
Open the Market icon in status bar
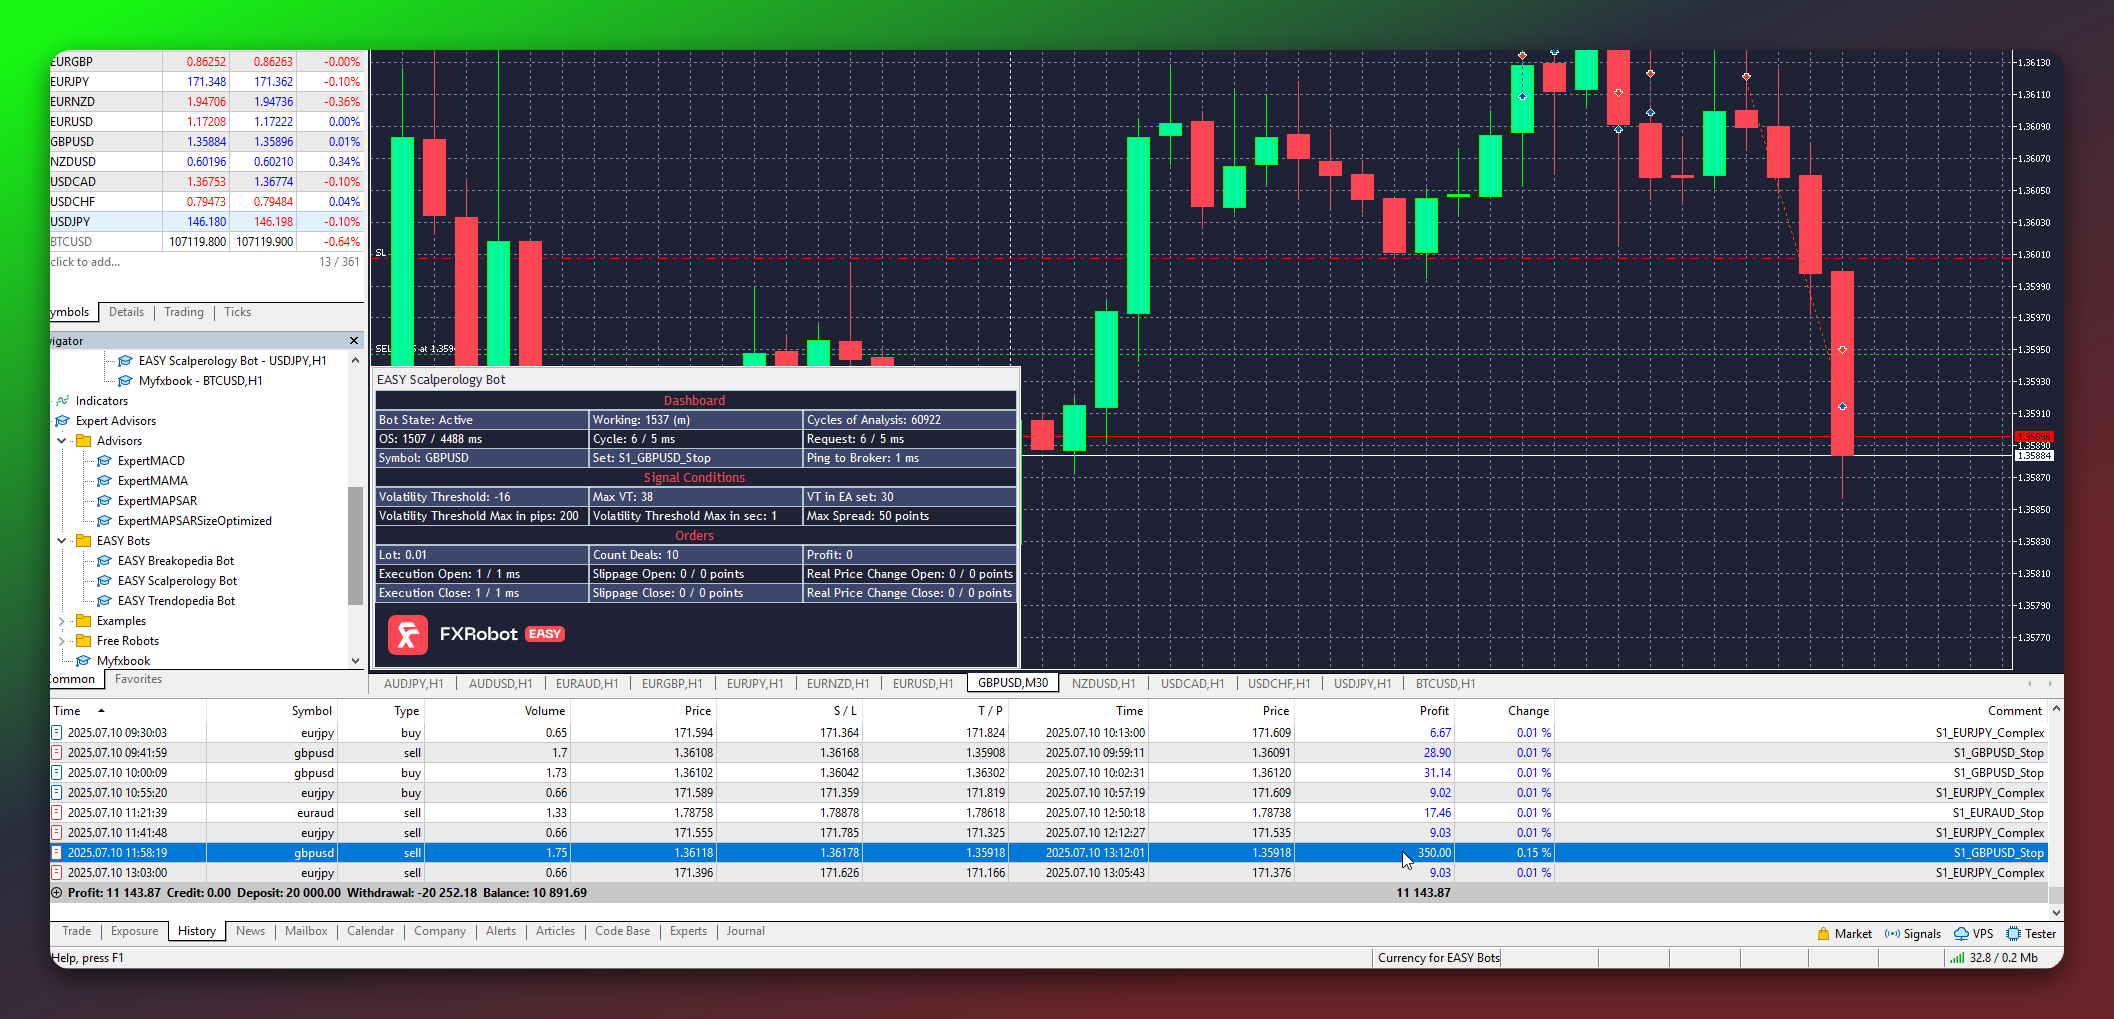pos(1823,934)
